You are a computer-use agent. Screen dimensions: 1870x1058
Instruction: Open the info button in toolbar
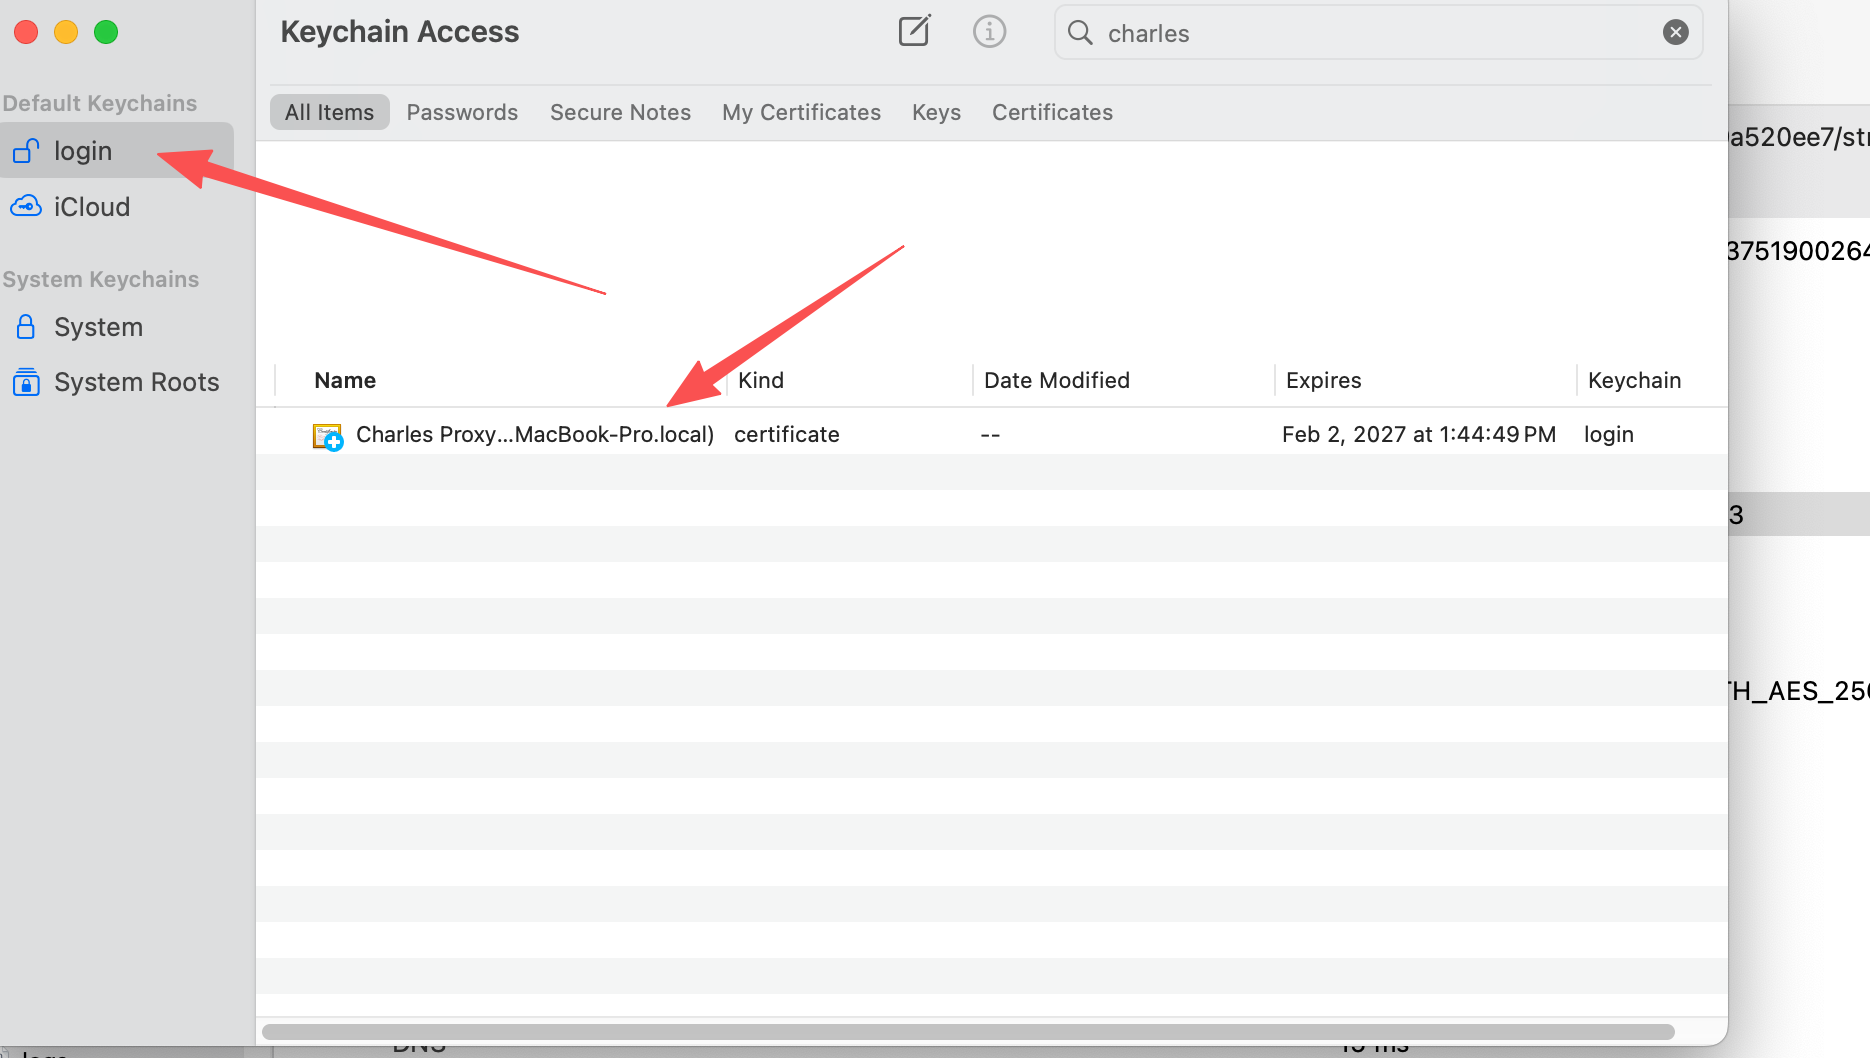pos(989,31)
